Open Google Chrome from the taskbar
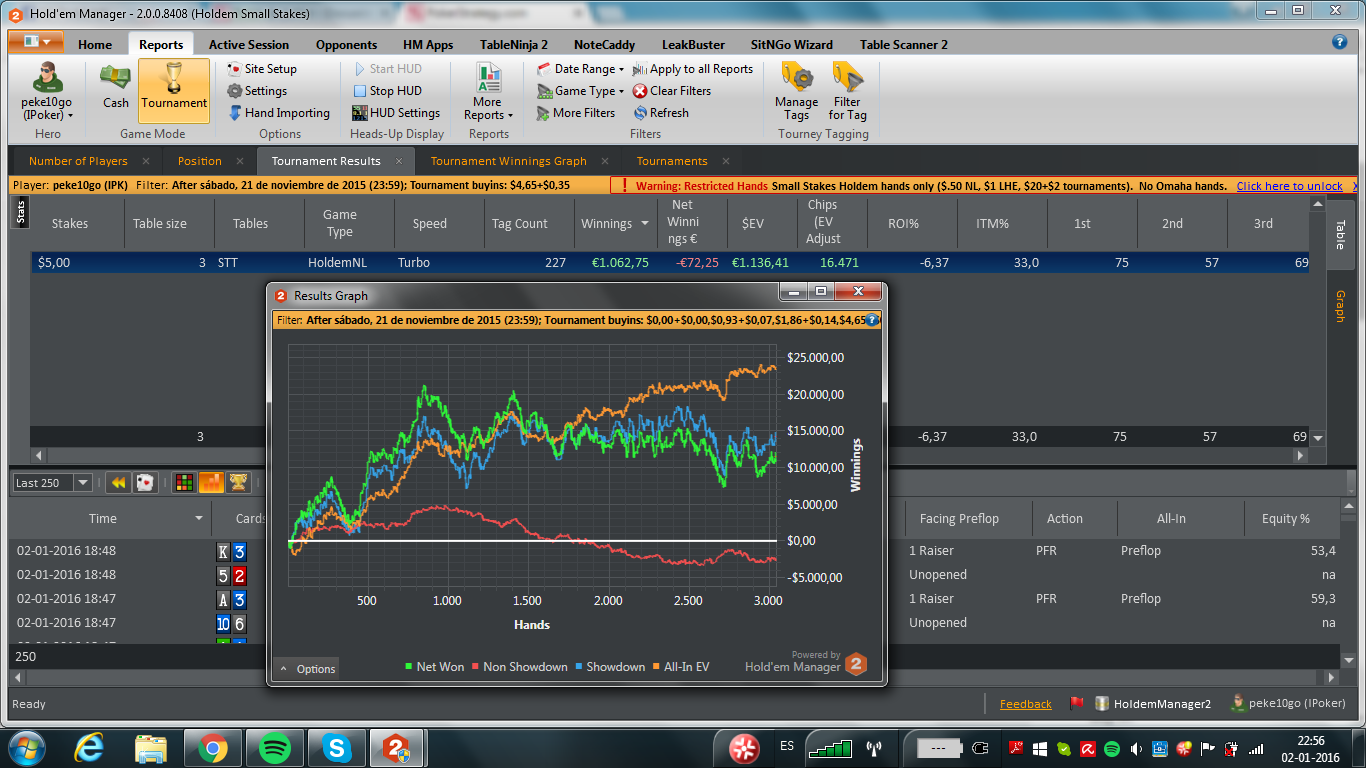 [x=212, y=747]
